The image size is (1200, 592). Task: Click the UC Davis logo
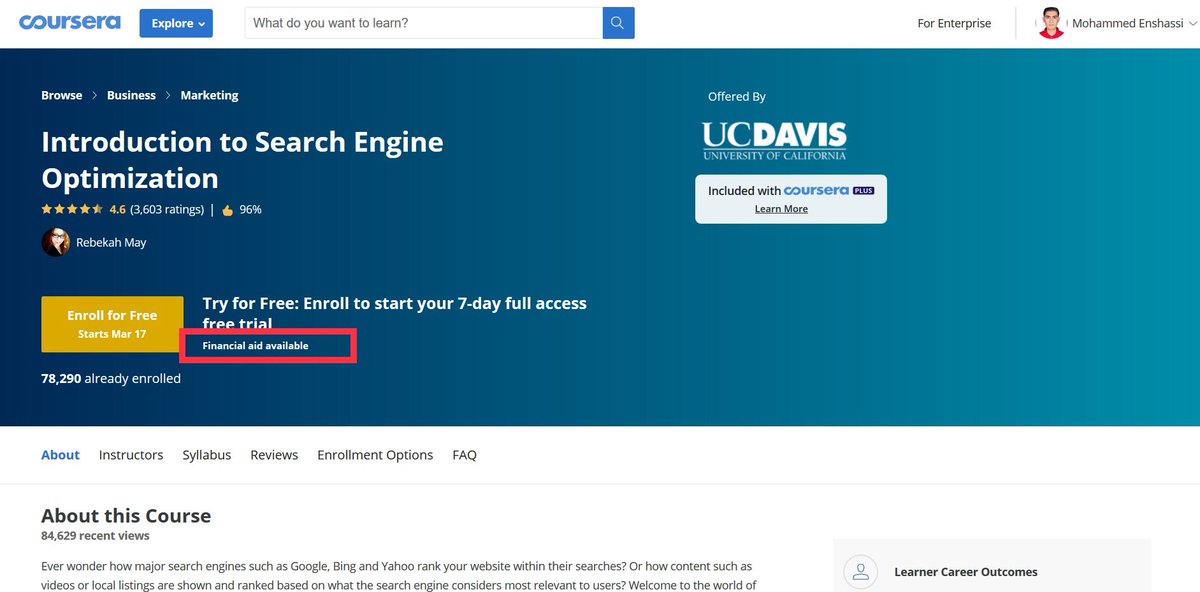[x=774, y=140]
